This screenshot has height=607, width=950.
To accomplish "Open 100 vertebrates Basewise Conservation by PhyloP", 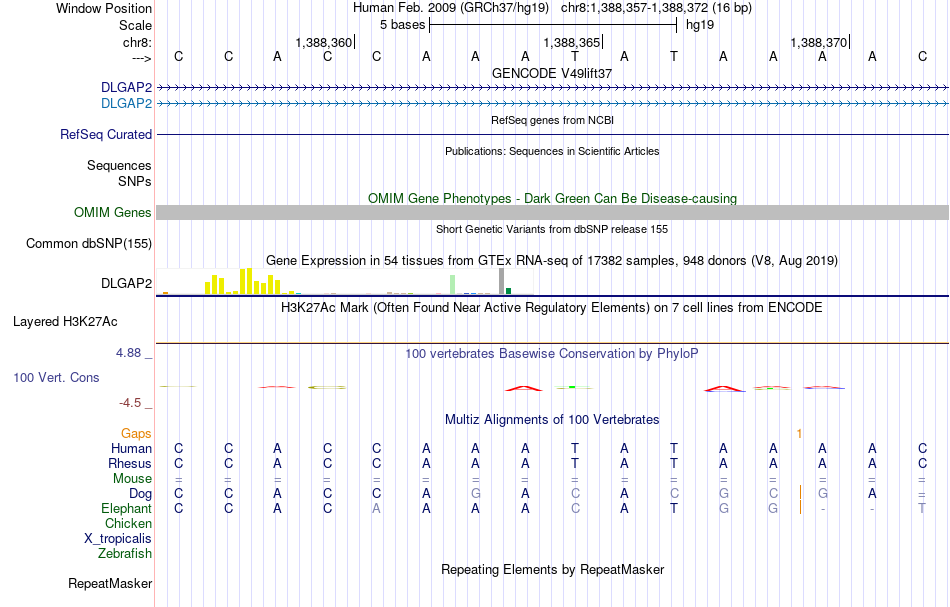I will [552, 354].
